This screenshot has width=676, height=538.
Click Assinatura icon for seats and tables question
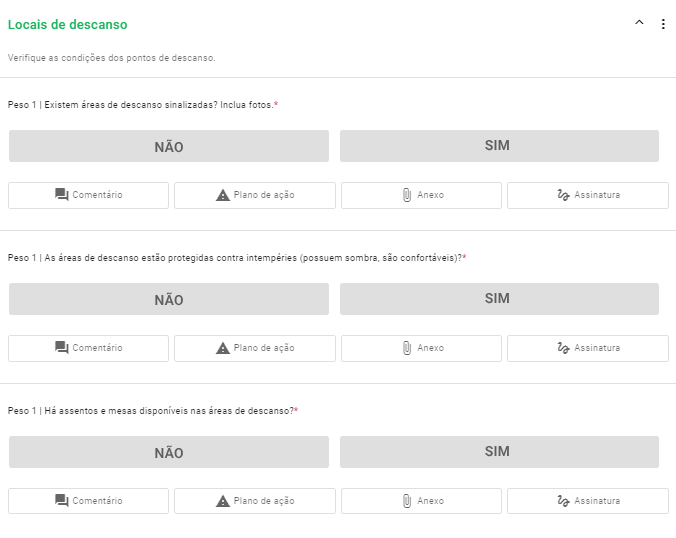coord(563,501)
